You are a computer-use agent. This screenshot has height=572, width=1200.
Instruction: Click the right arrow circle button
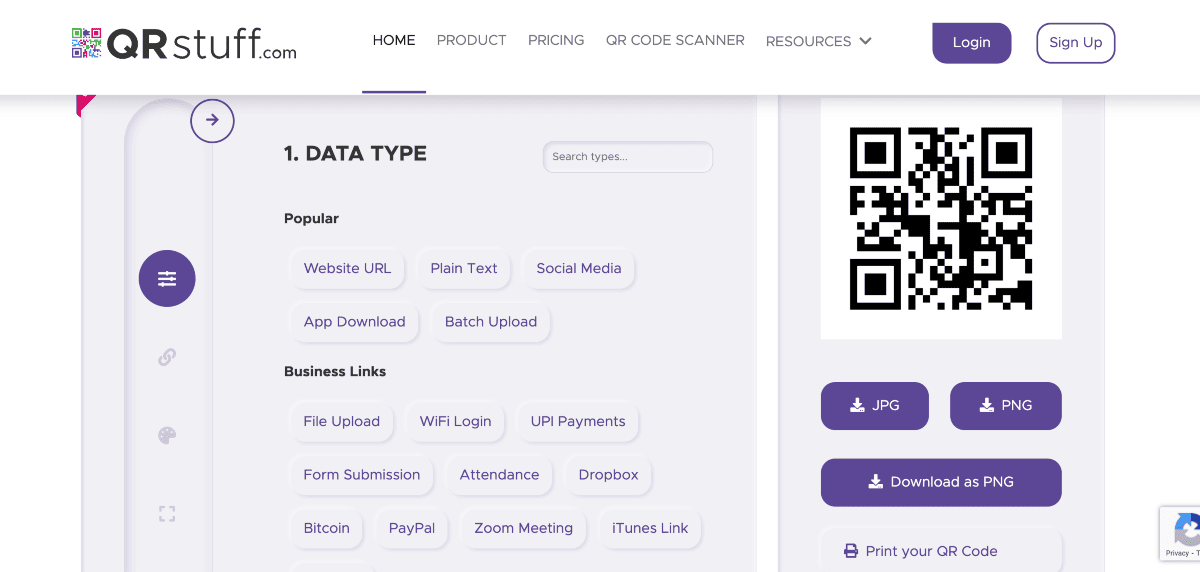coord(212,121)
